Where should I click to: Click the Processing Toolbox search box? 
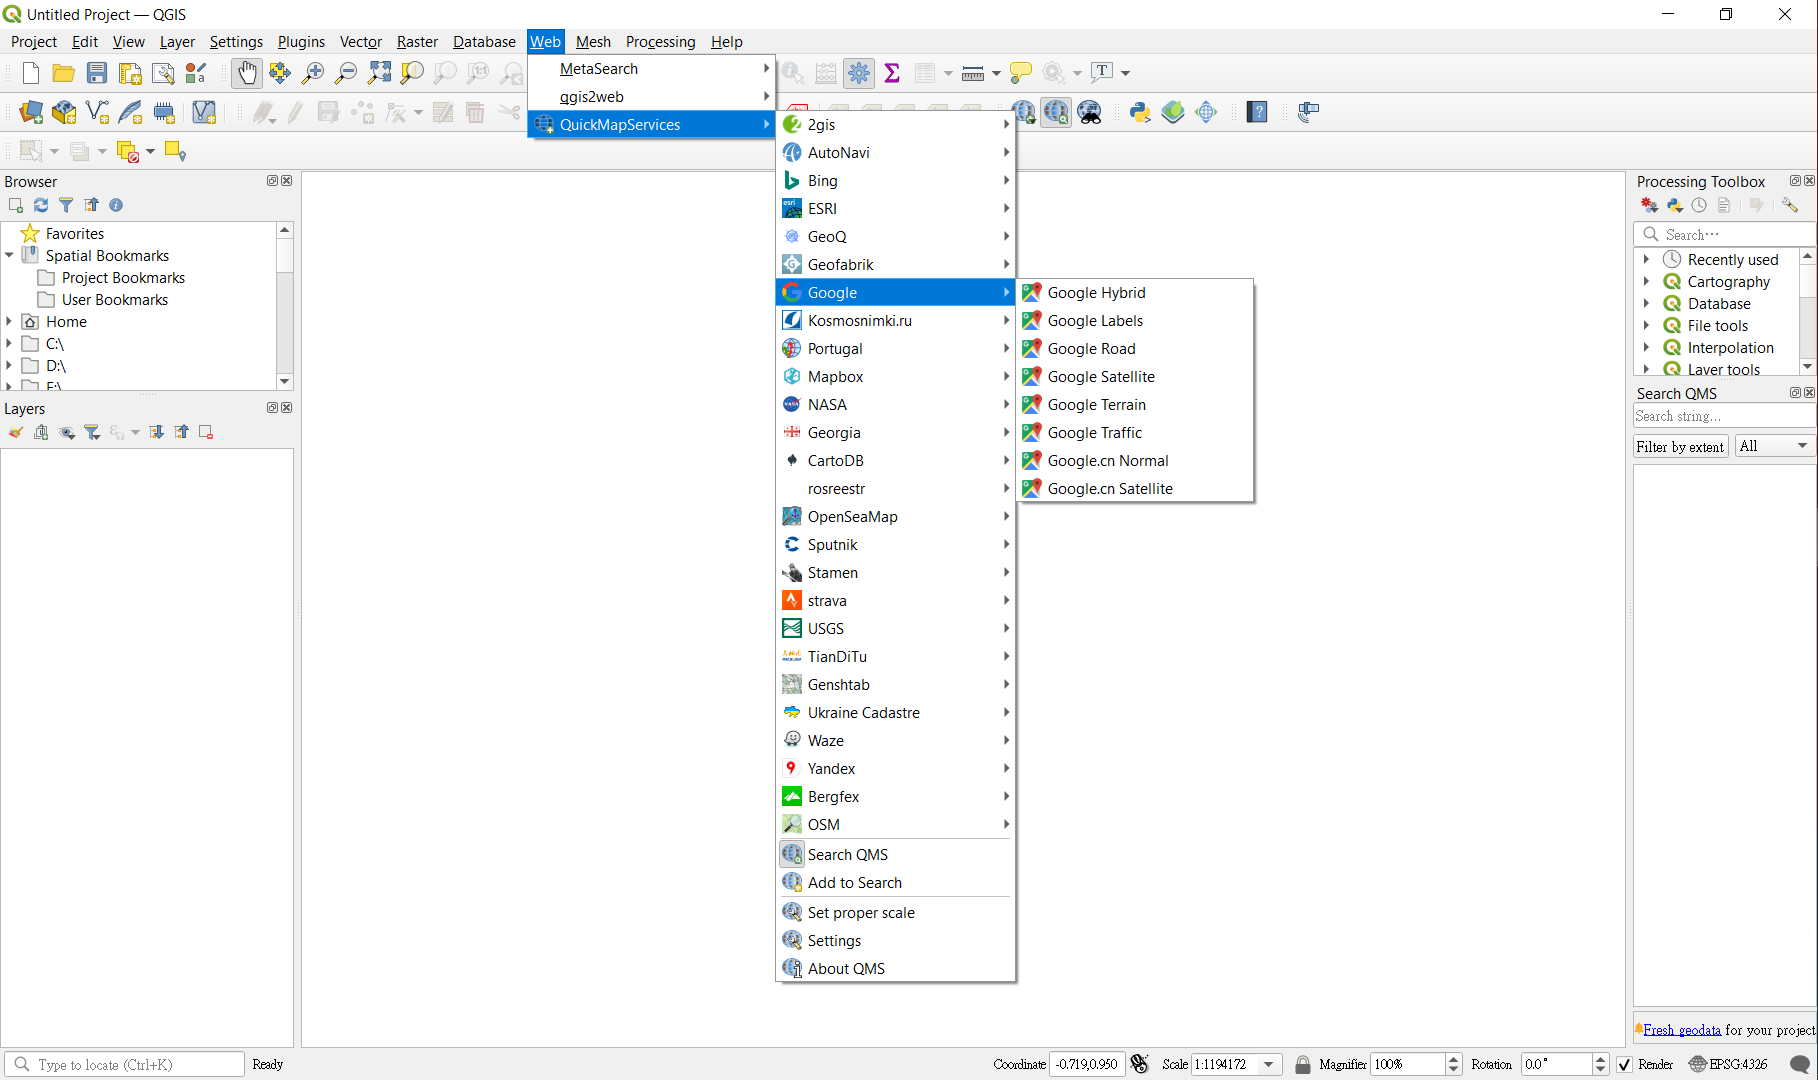click(x=1726, y=235)
